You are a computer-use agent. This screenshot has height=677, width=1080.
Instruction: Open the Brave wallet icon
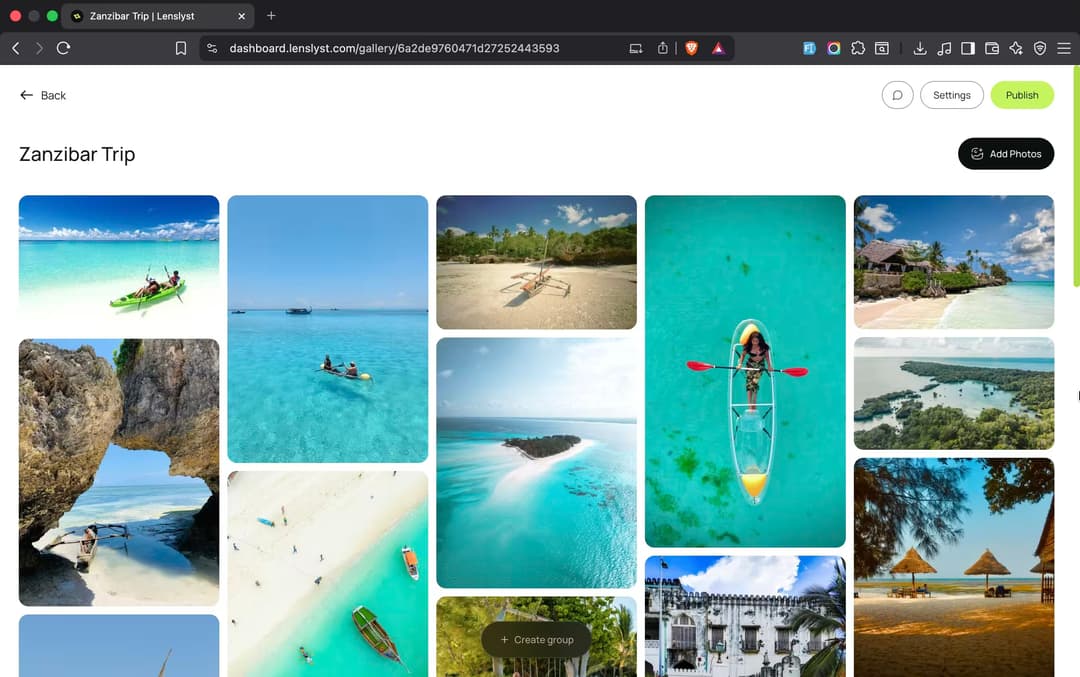[992, 48]
